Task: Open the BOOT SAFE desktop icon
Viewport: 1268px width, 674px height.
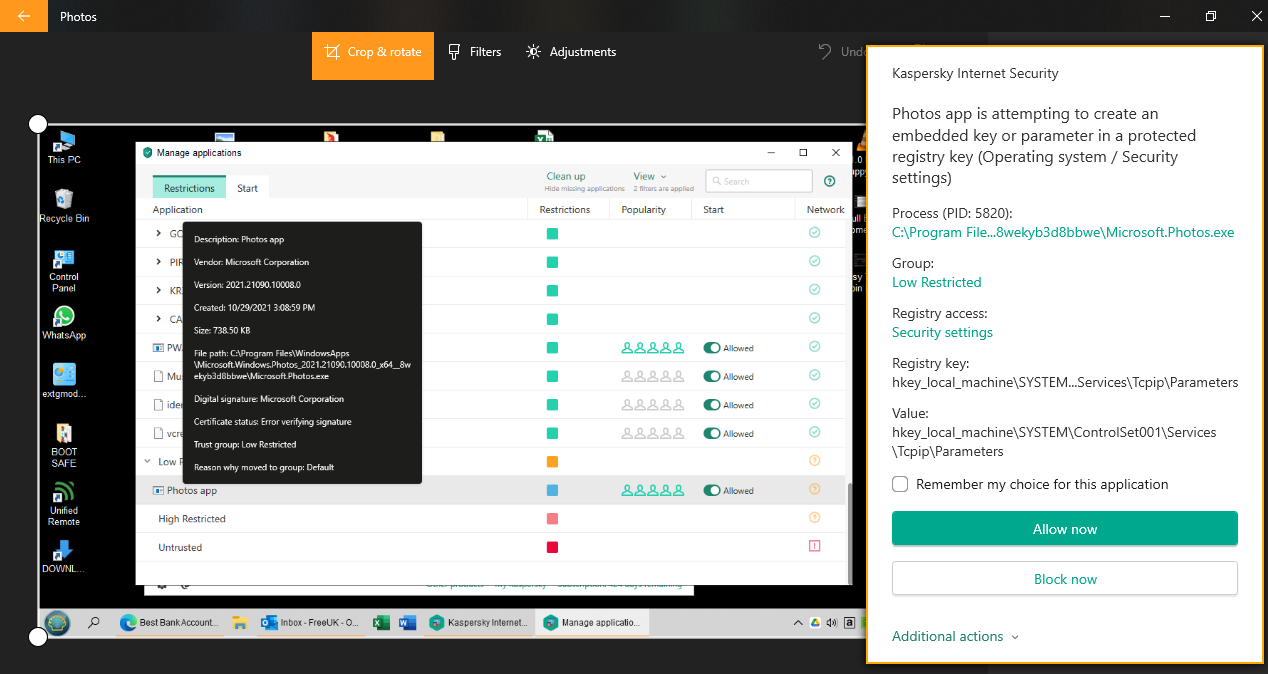Action: 64,445
